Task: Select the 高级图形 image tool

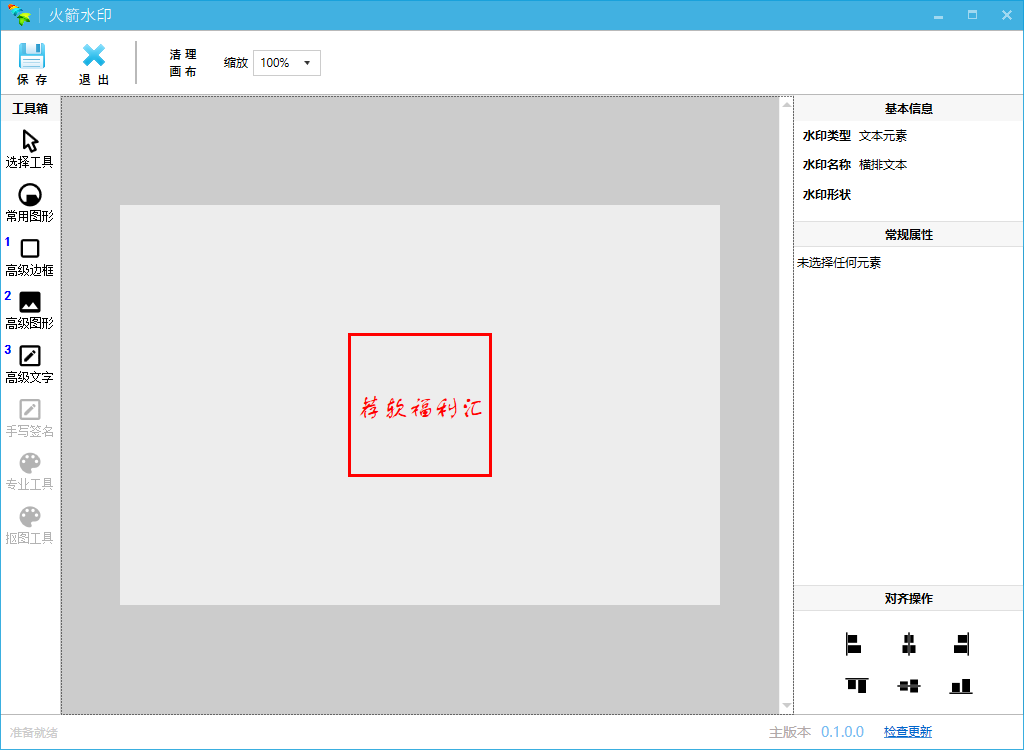Action: 30,310
